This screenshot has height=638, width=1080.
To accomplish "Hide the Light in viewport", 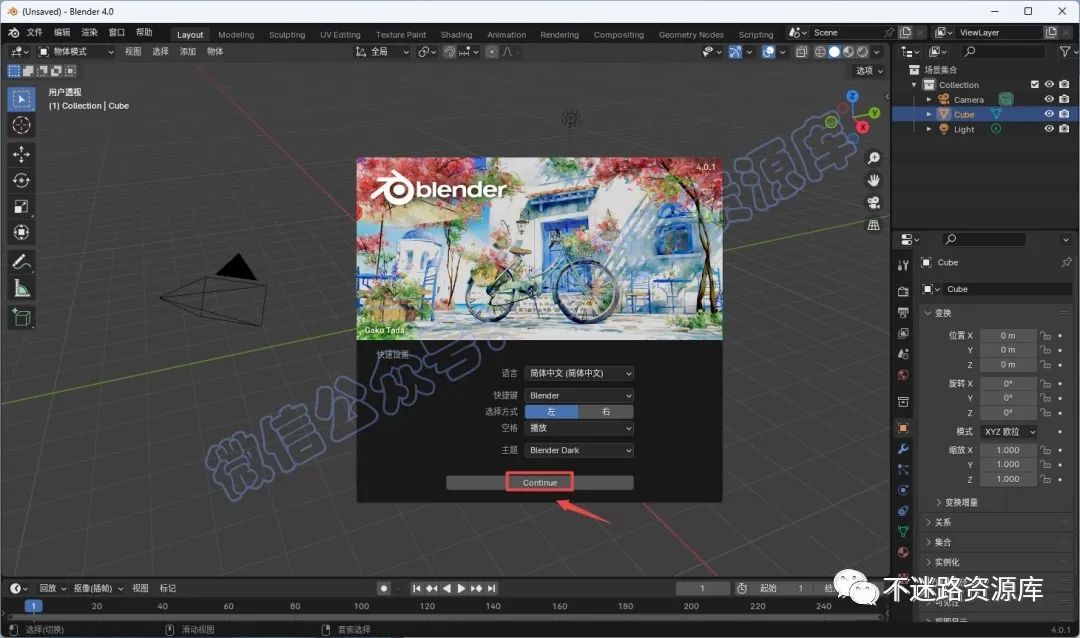I will point(1049,129).
